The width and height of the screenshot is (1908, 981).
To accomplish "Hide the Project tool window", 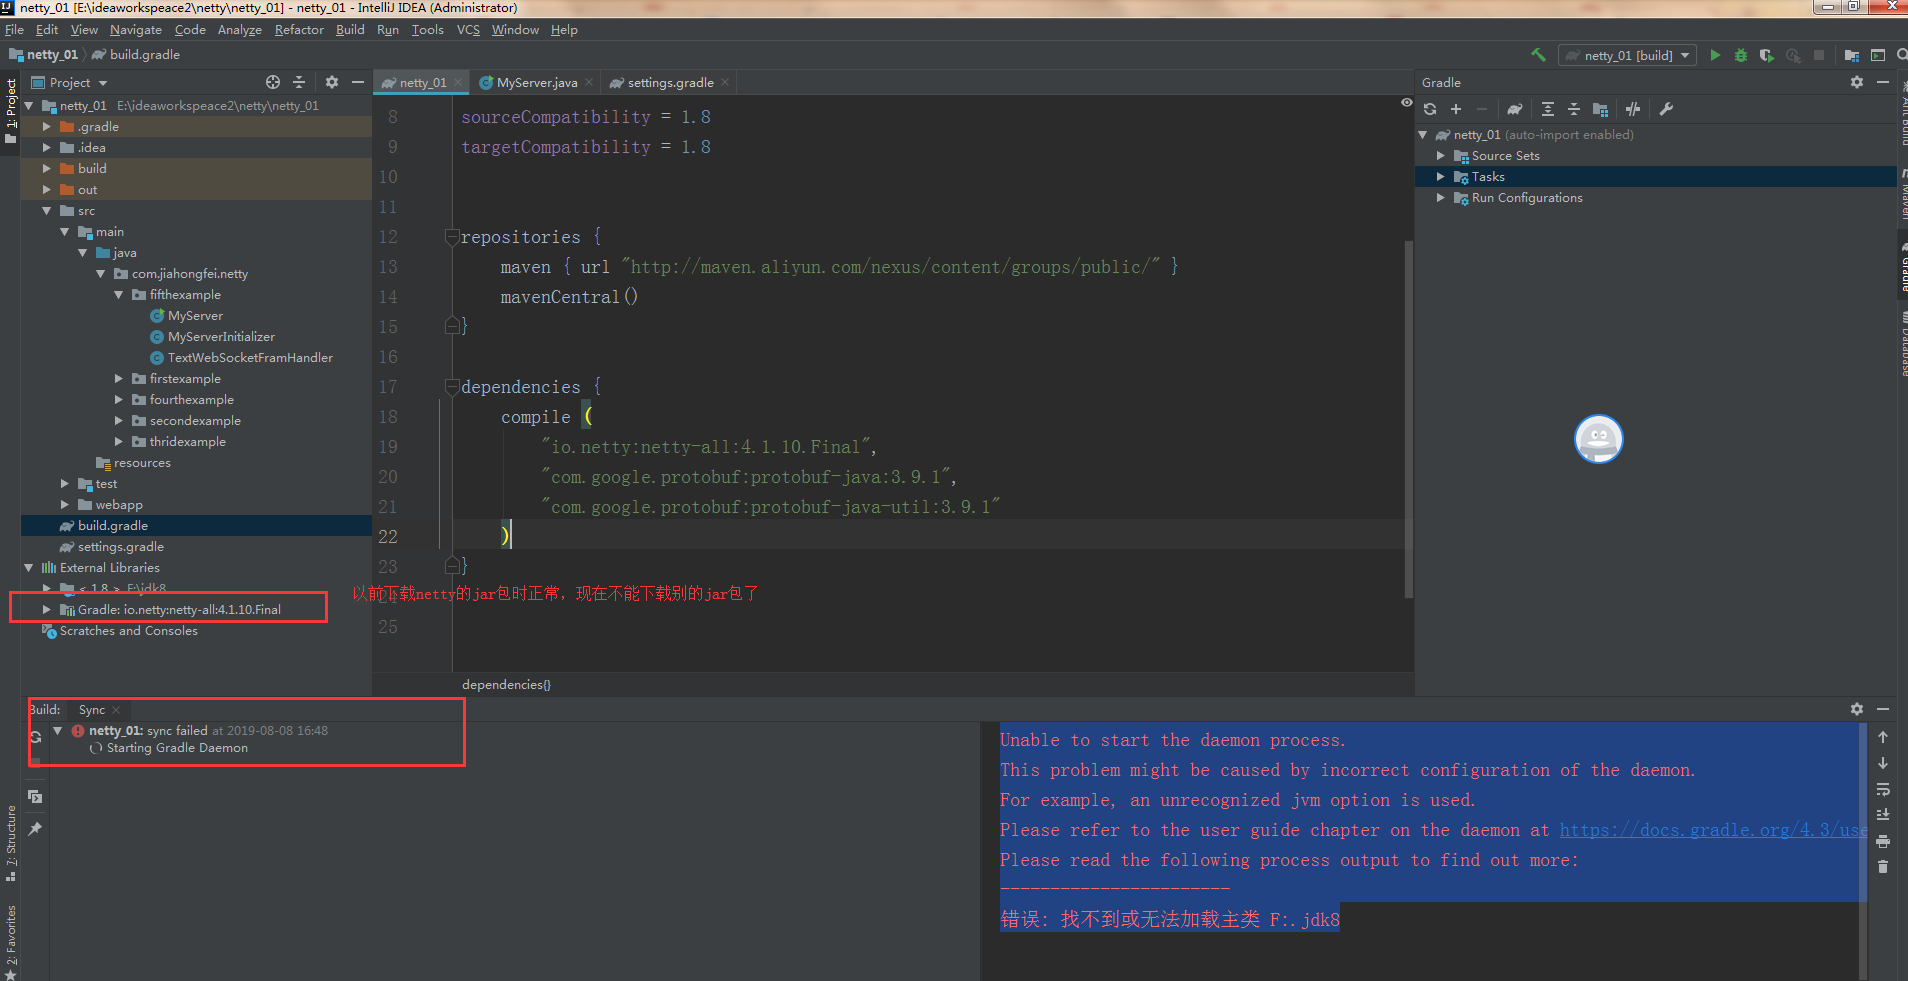I will [x=358, y=82].
